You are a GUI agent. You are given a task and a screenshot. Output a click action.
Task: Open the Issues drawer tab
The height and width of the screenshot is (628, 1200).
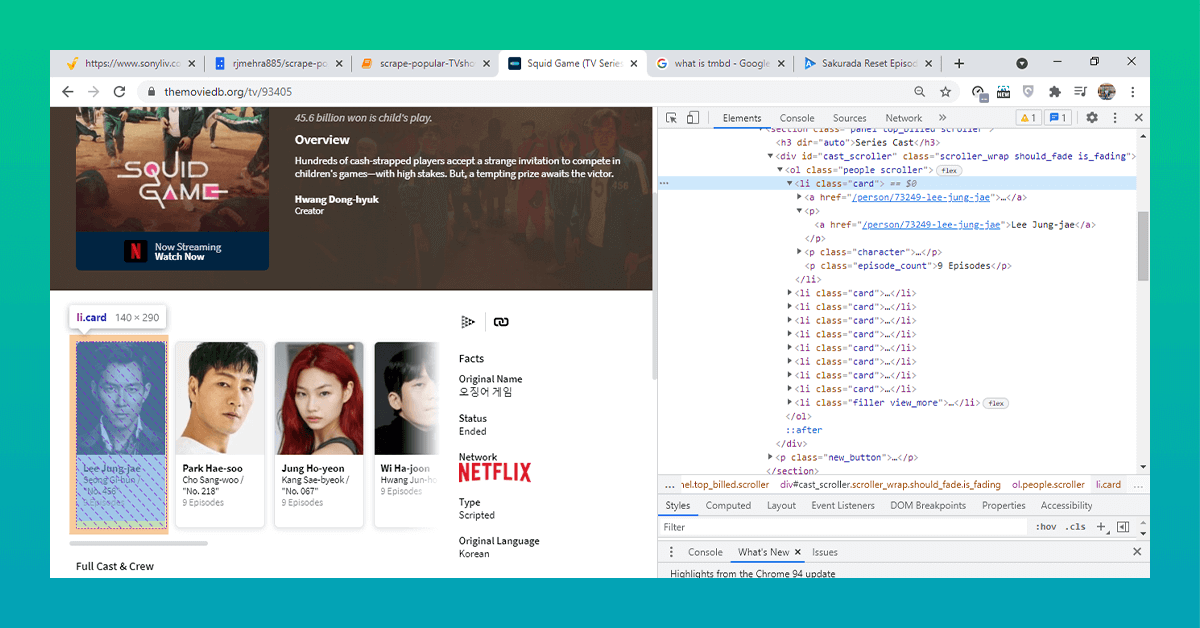coord(825,552)
